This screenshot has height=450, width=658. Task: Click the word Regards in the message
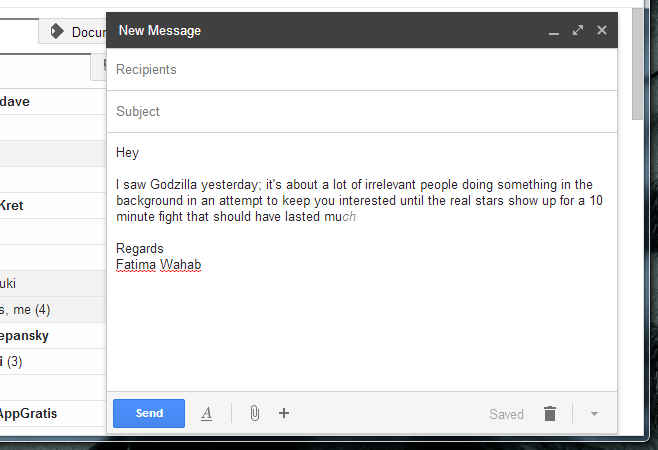[x=140, y=249]
